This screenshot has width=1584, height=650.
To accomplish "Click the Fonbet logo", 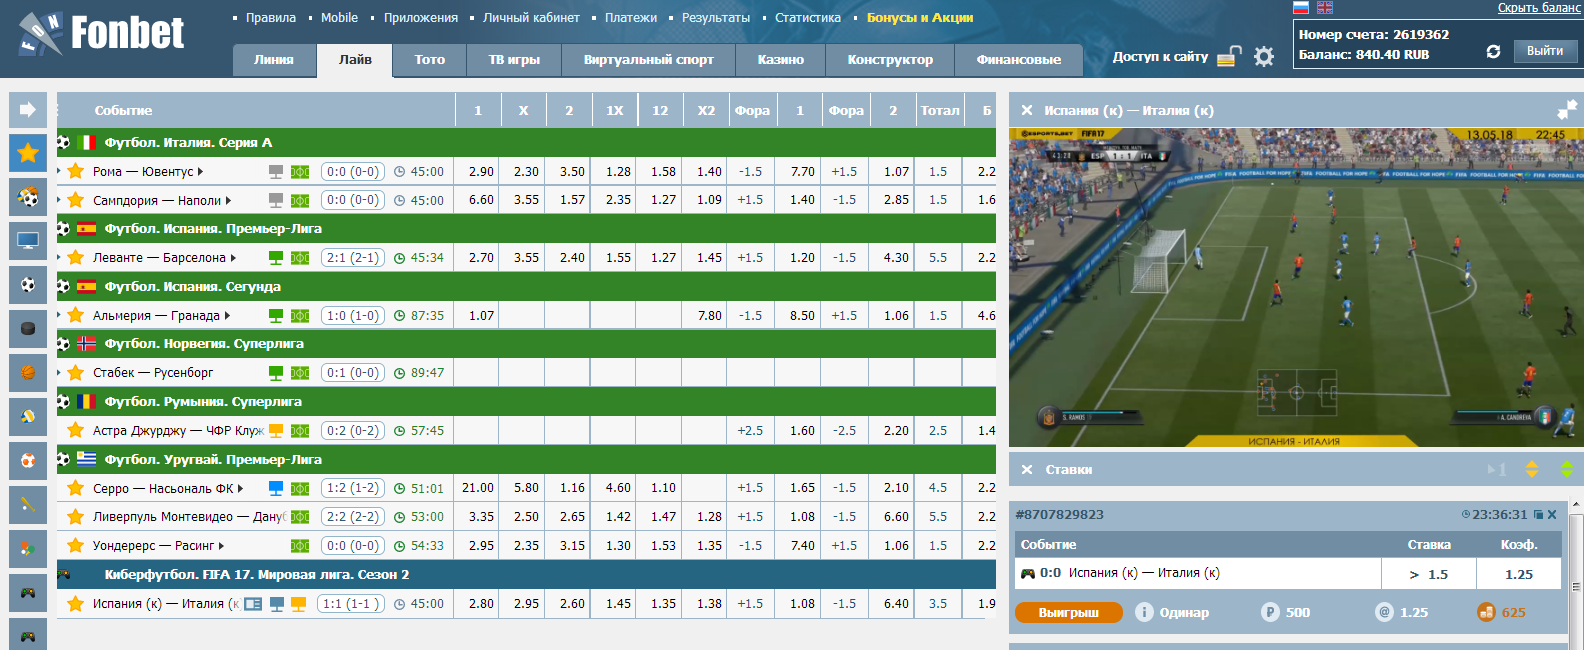I will [x=101, y=34].
